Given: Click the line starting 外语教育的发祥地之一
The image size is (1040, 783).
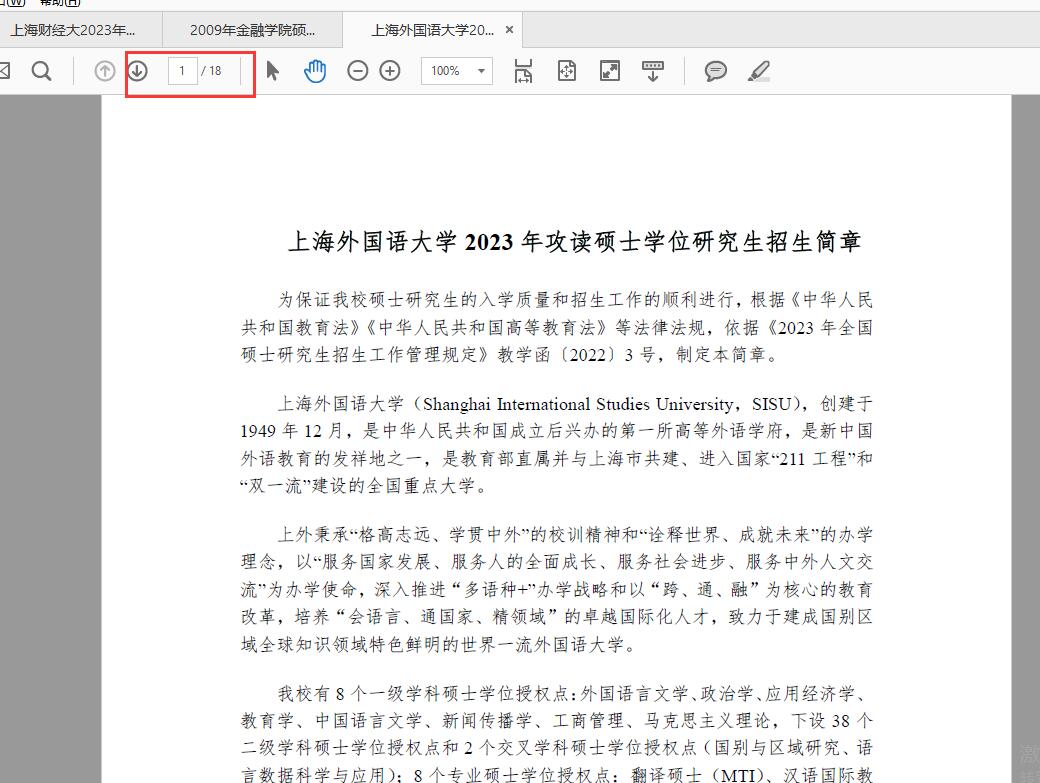Looking at the screenshot, I should [x=556, y=458].
